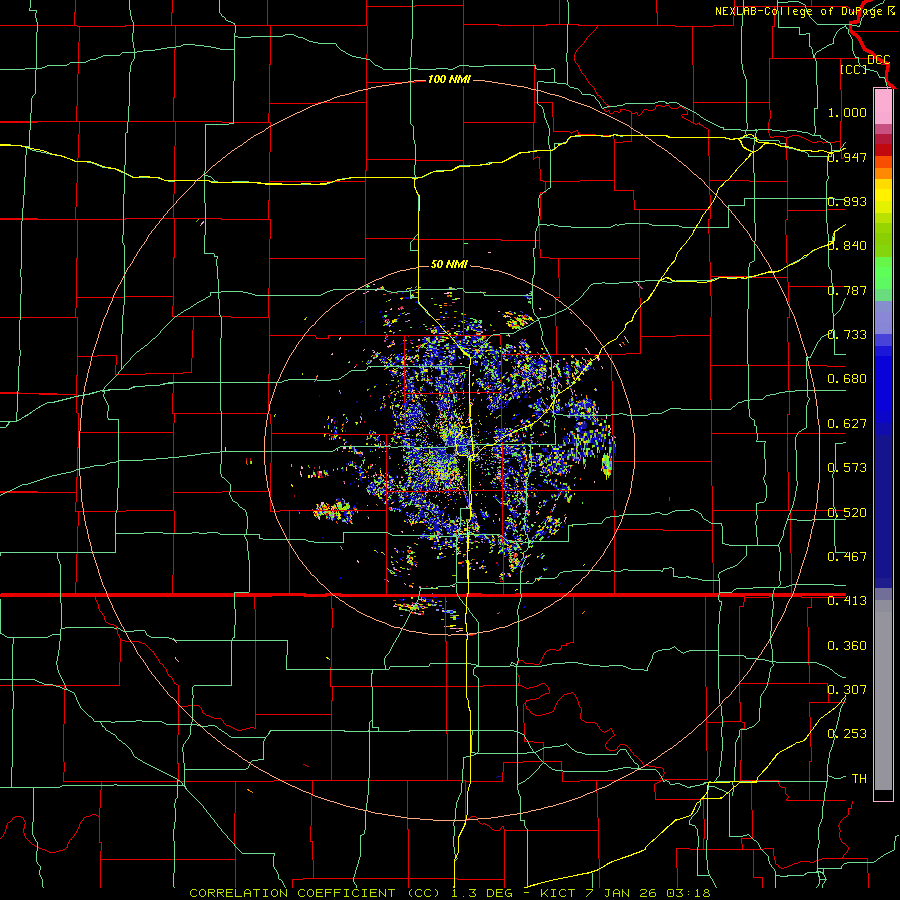Click the 0.627 color scale value
The height and width of the screenshot is (900, 900).
click(x=847, y=424)
